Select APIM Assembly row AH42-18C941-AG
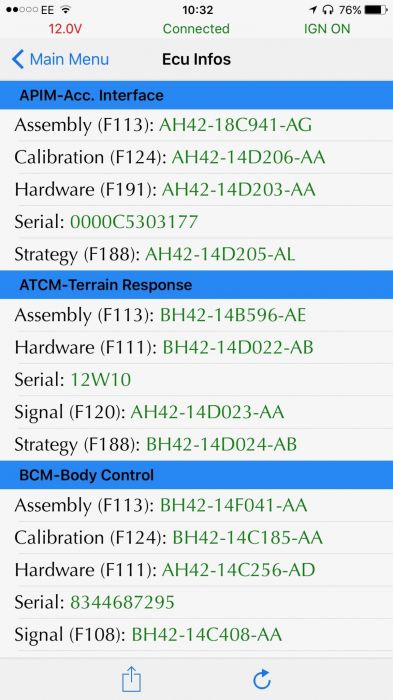 (196, 125)
